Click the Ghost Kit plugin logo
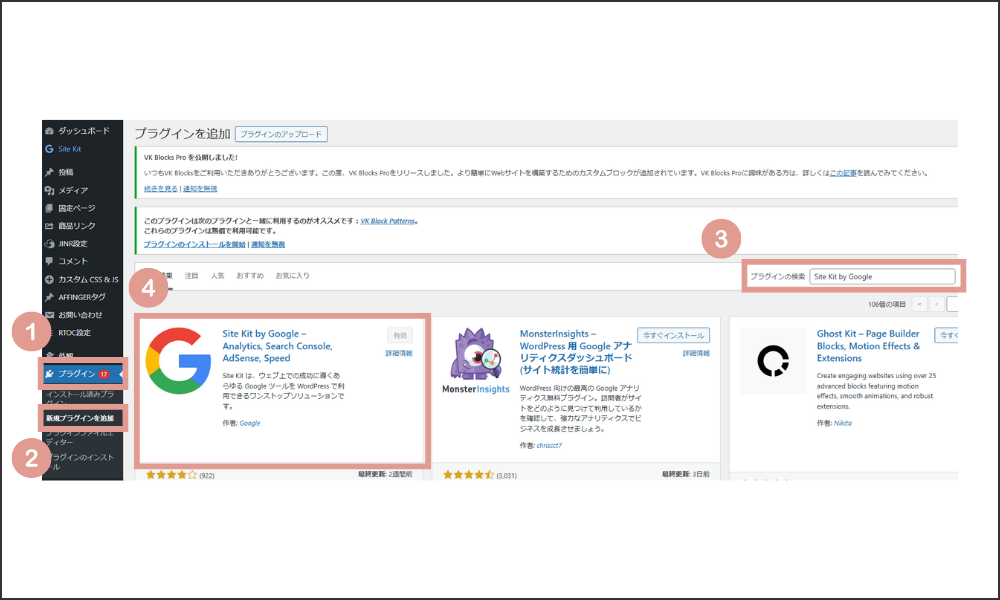This screenshot has height=600, width=1000. pyautogui.click(x=773, y=361)
